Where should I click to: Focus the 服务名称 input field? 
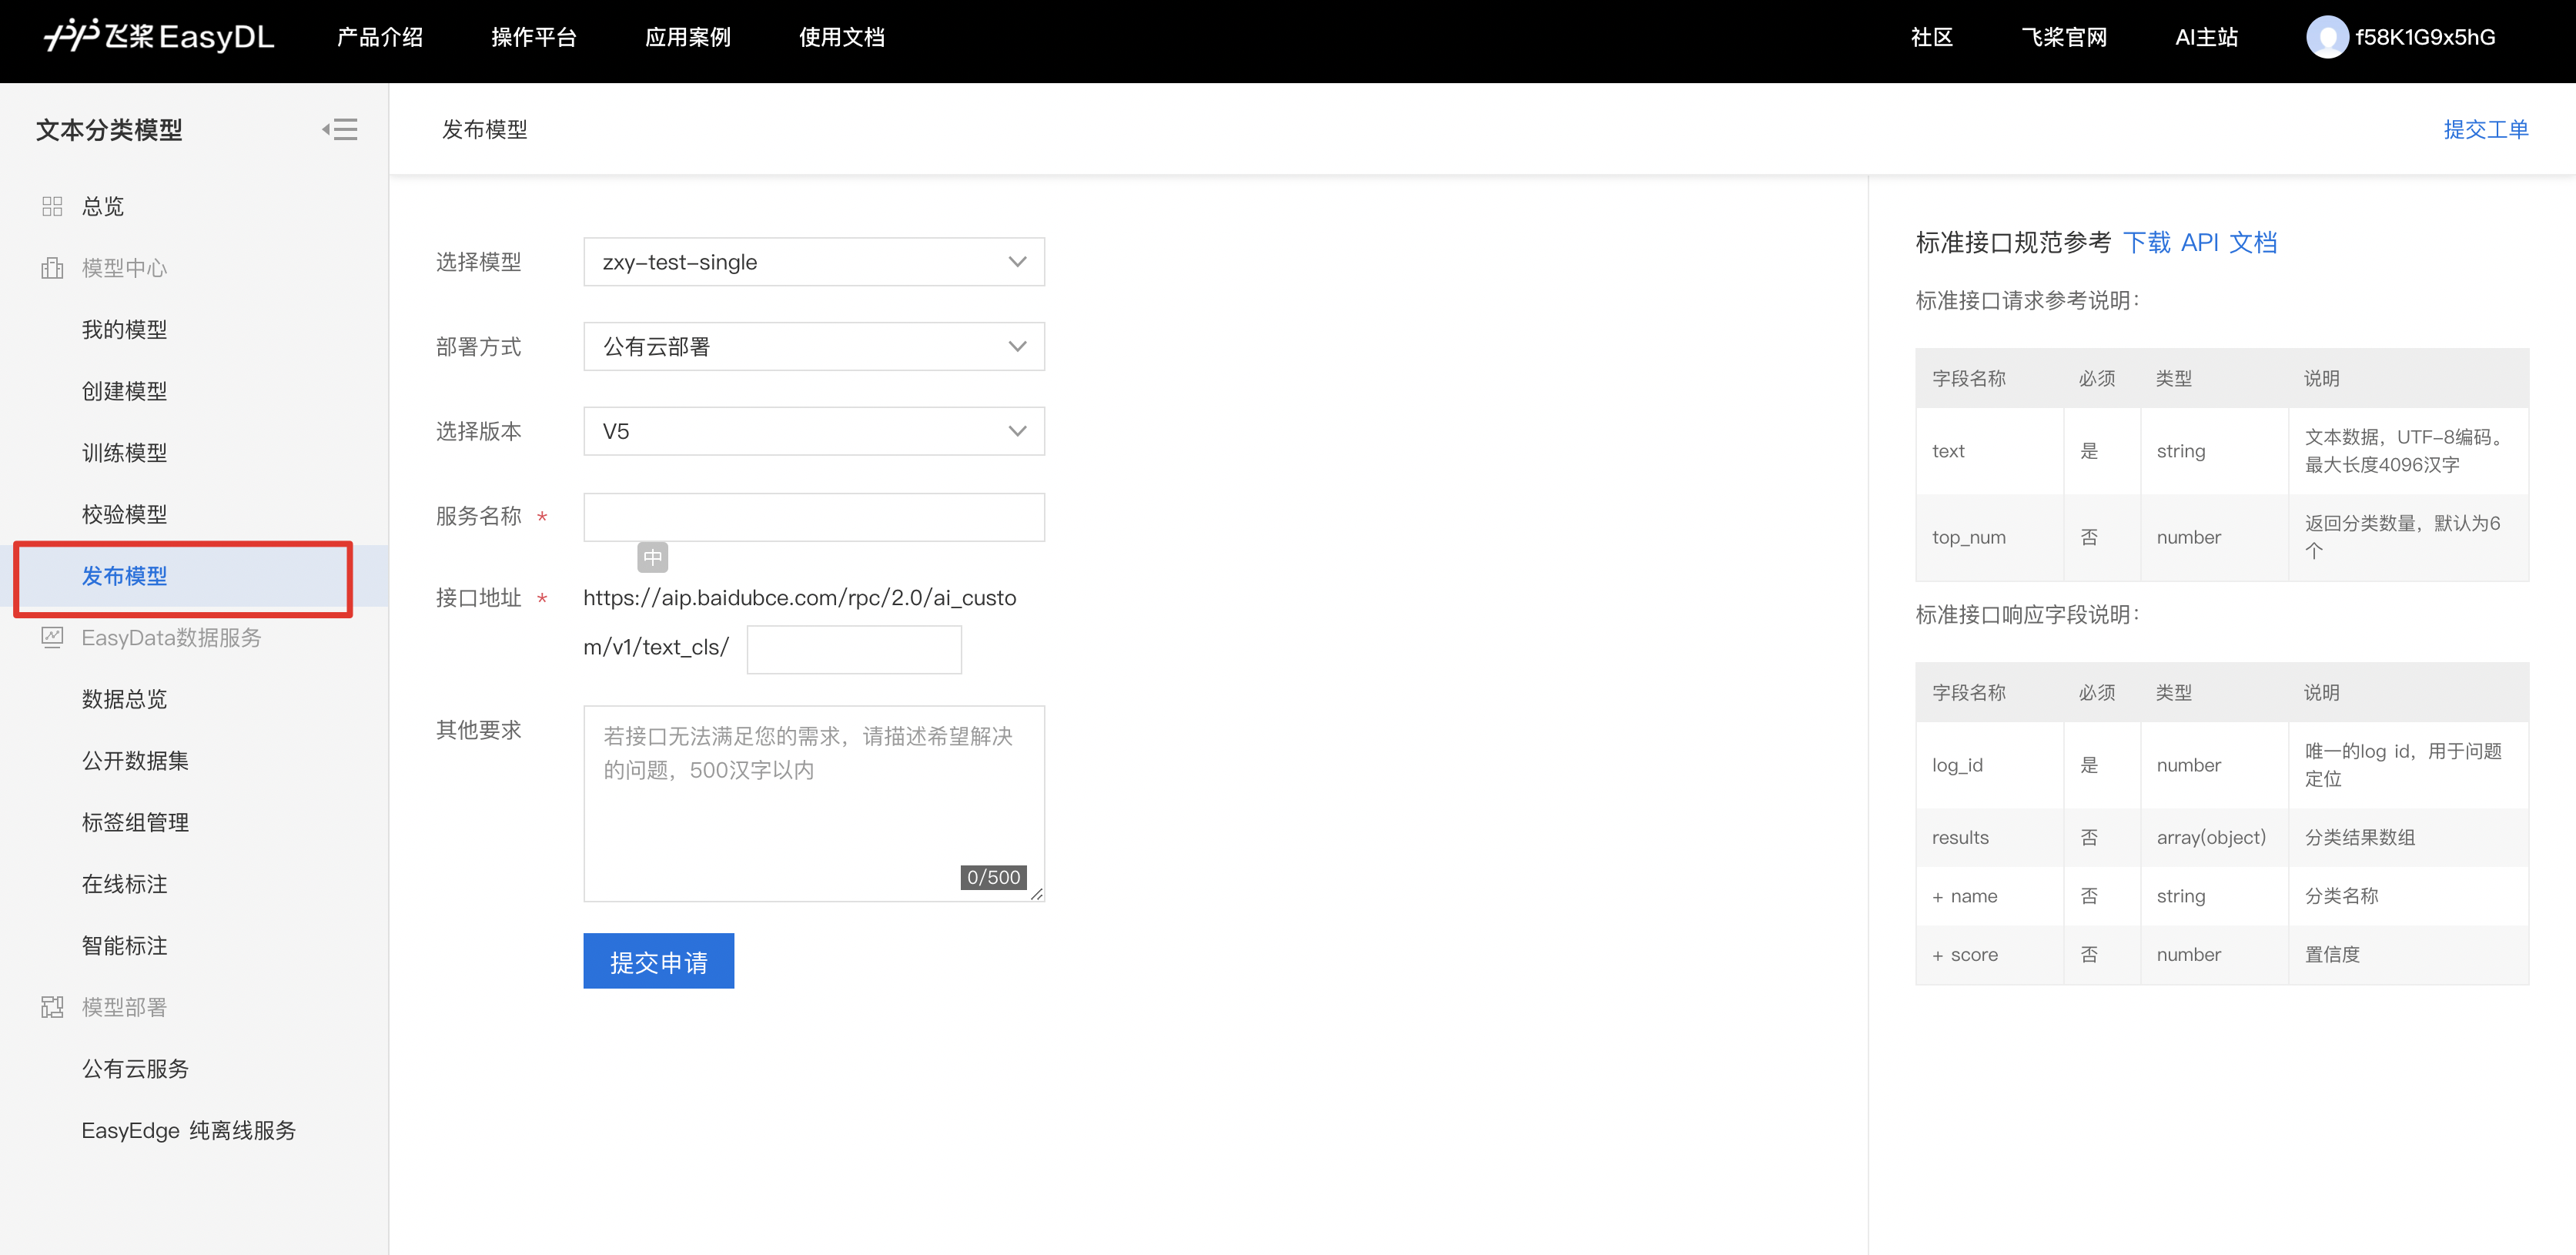[814, 517]
